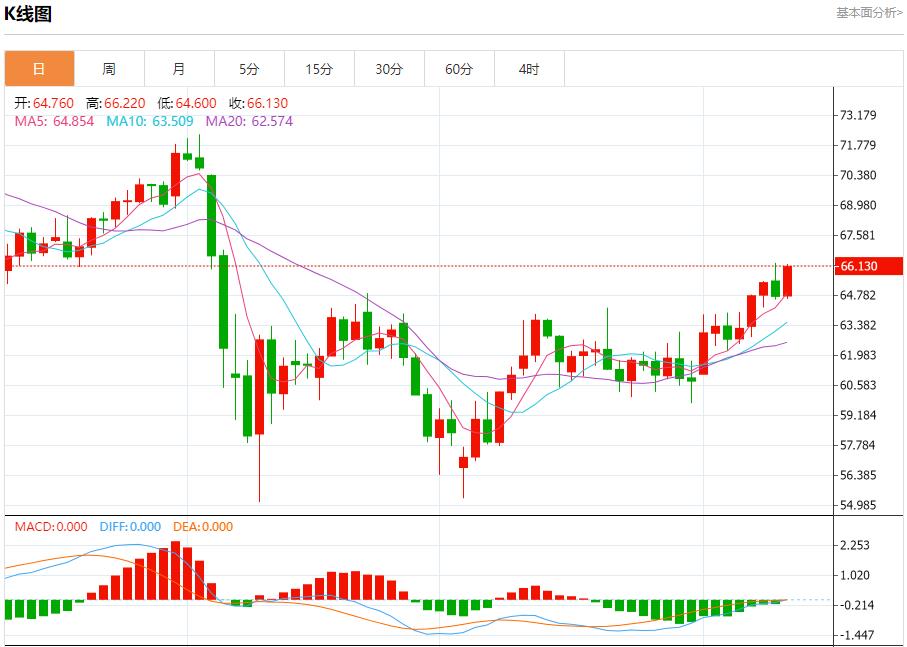Switch to the 4时 four-hour tab
The width and height of the screenshot is (907, 647).
[529, 69]
